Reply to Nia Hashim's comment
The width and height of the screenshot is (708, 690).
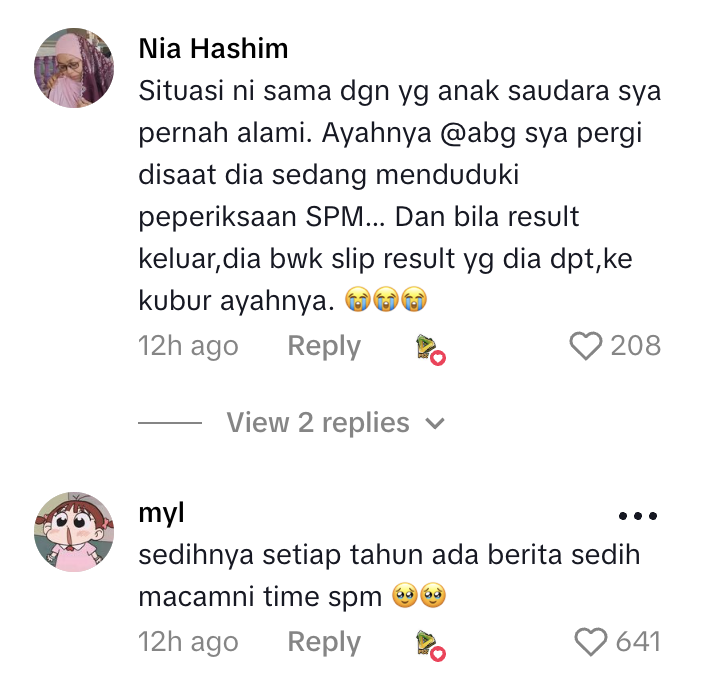pos(324,346)
